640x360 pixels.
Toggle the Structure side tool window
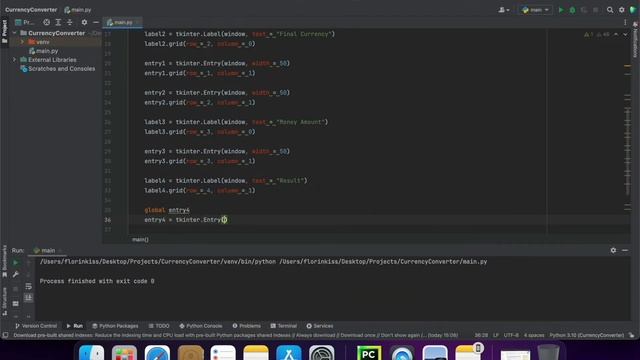[4, 301]
